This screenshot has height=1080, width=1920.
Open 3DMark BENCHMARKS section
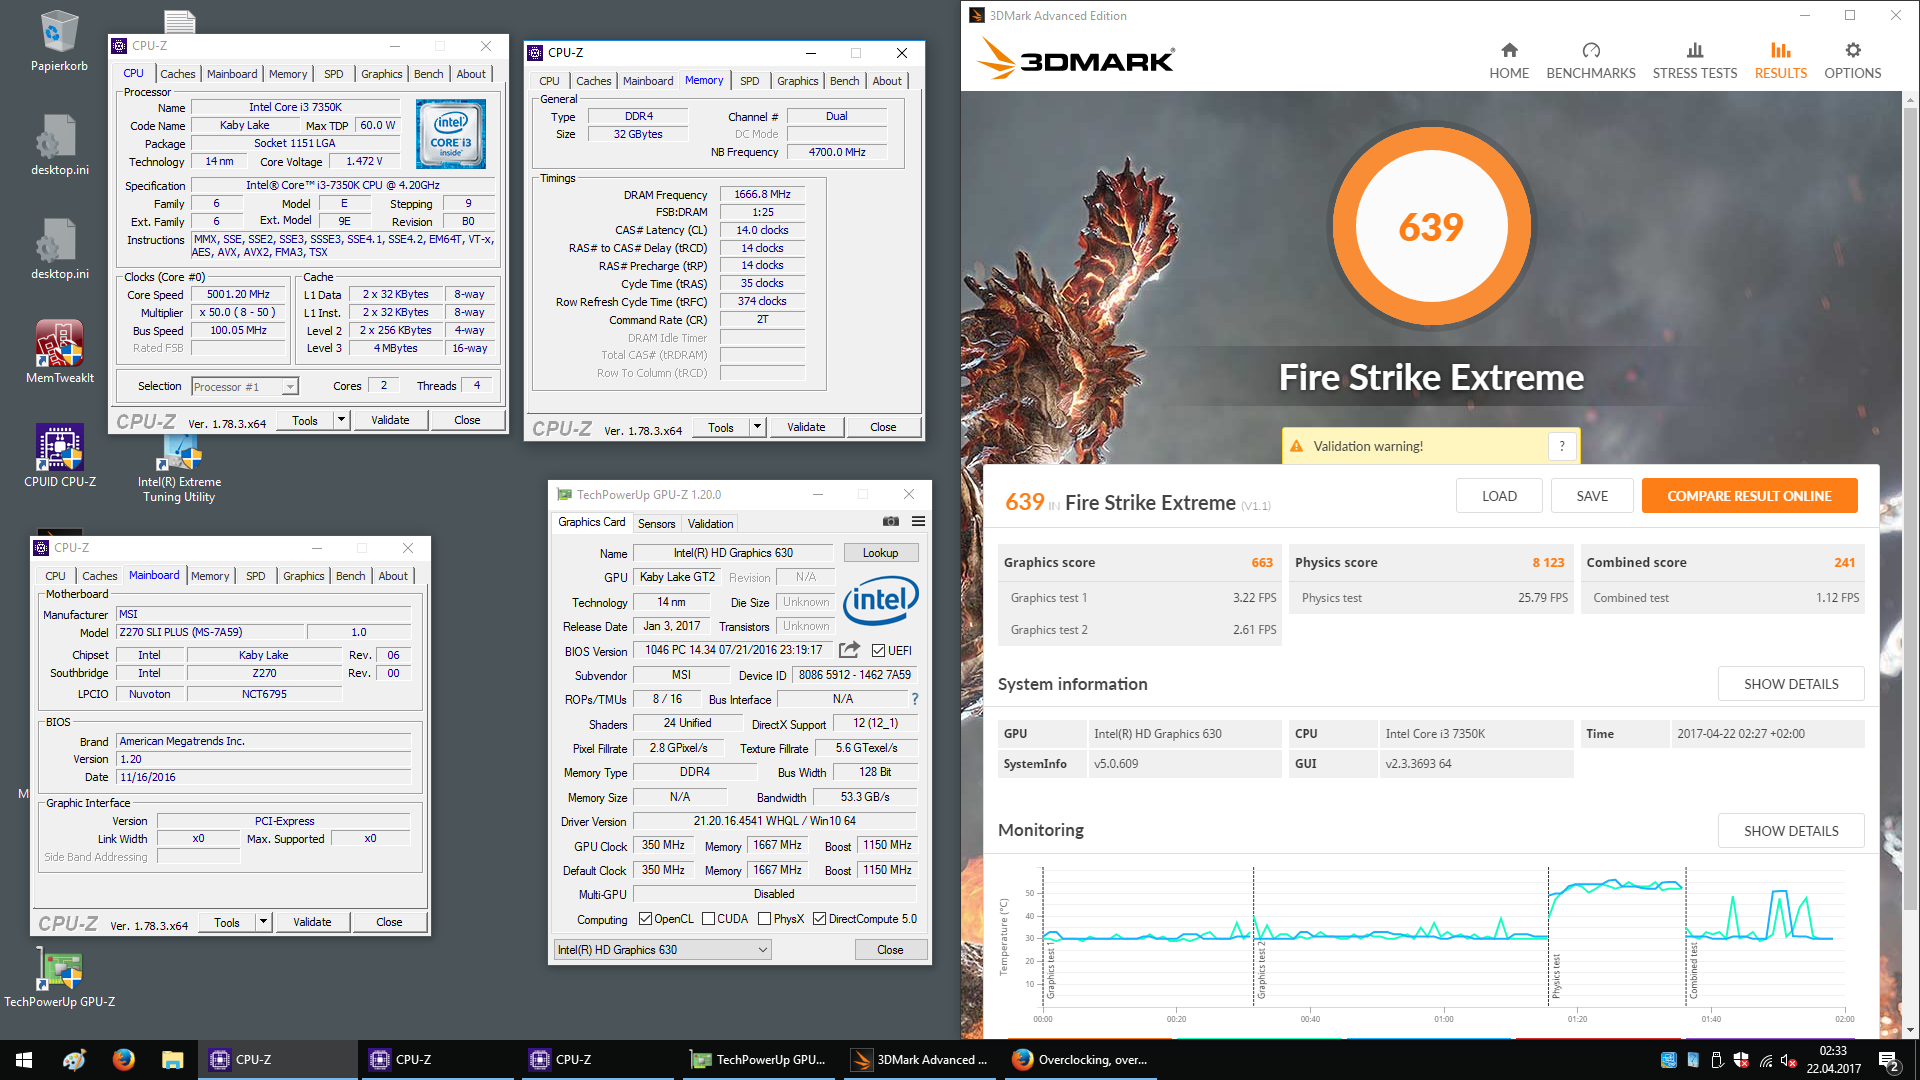1591,60
